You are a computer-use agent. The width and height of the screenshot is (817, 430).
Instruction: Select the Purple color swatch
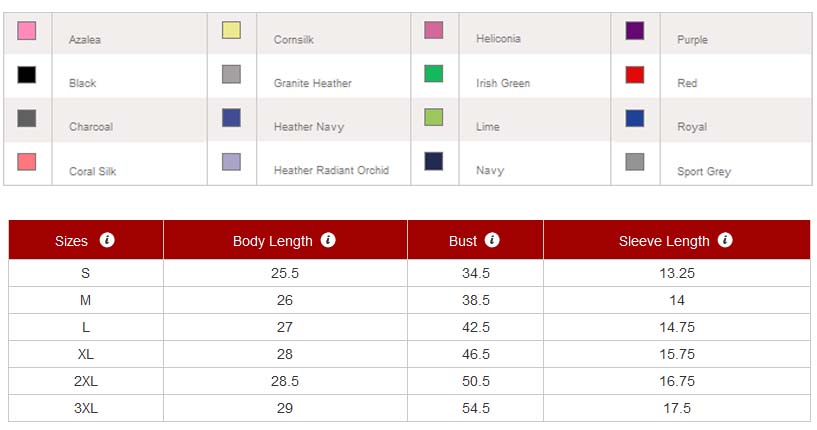point(635,31)
